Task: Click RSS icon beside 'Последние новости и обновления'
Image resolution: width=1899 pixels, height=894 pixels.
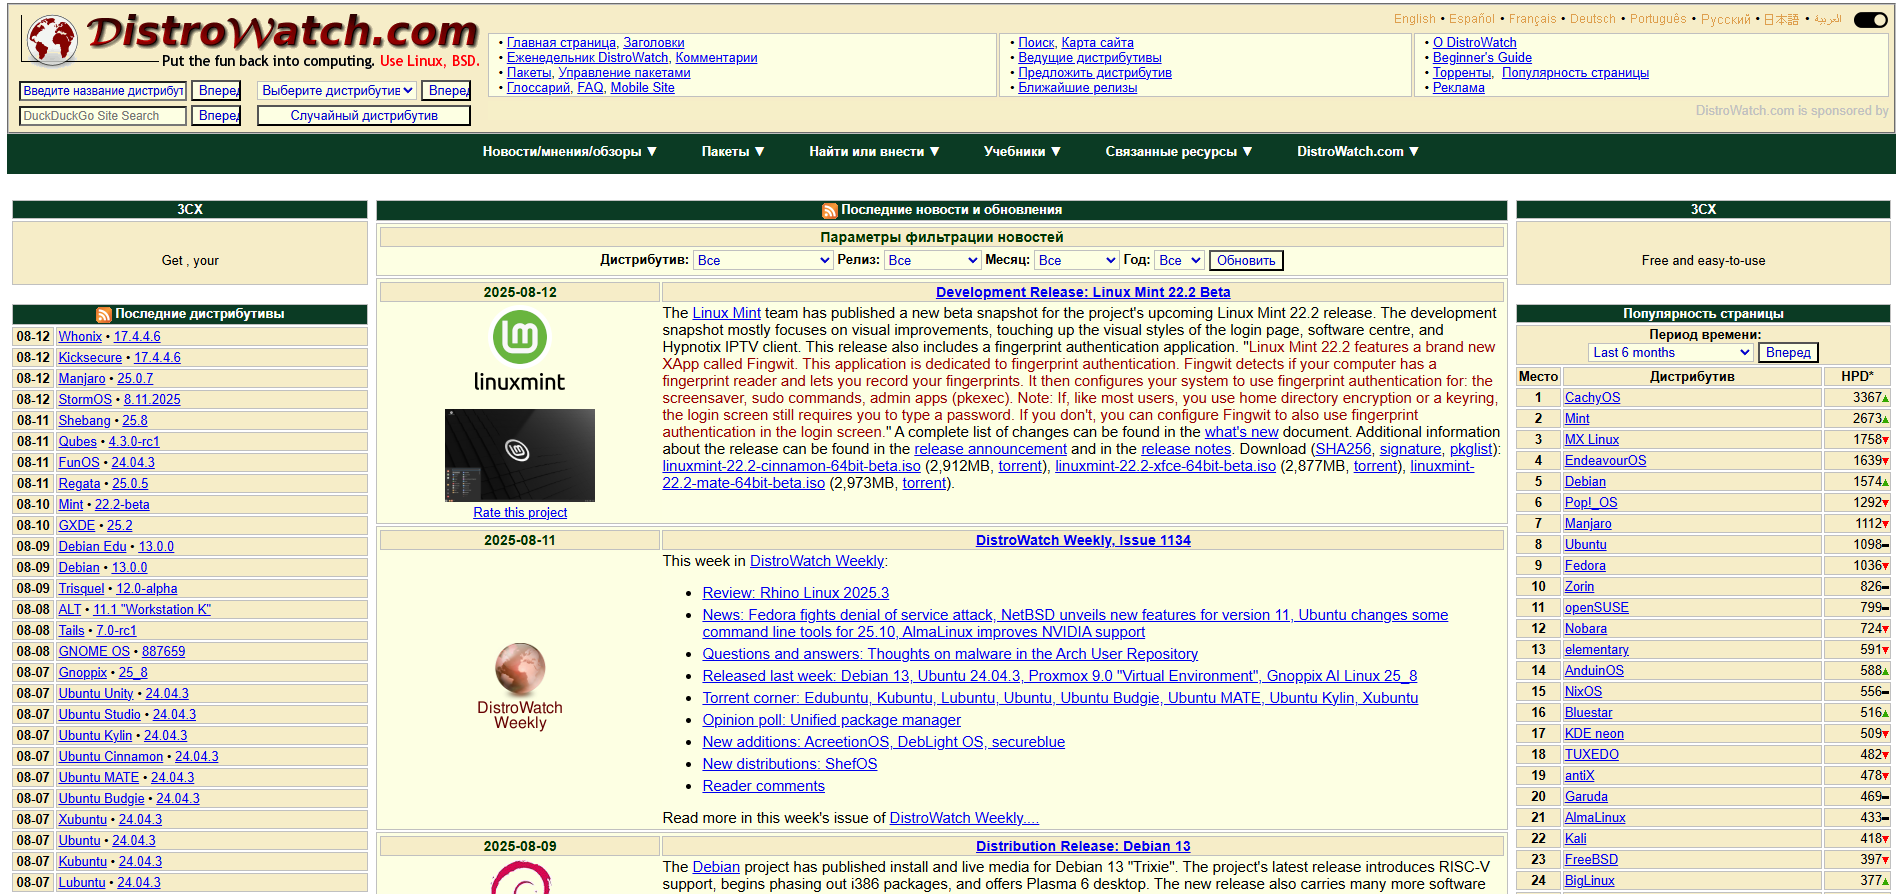Action: [x=829, y=211]
